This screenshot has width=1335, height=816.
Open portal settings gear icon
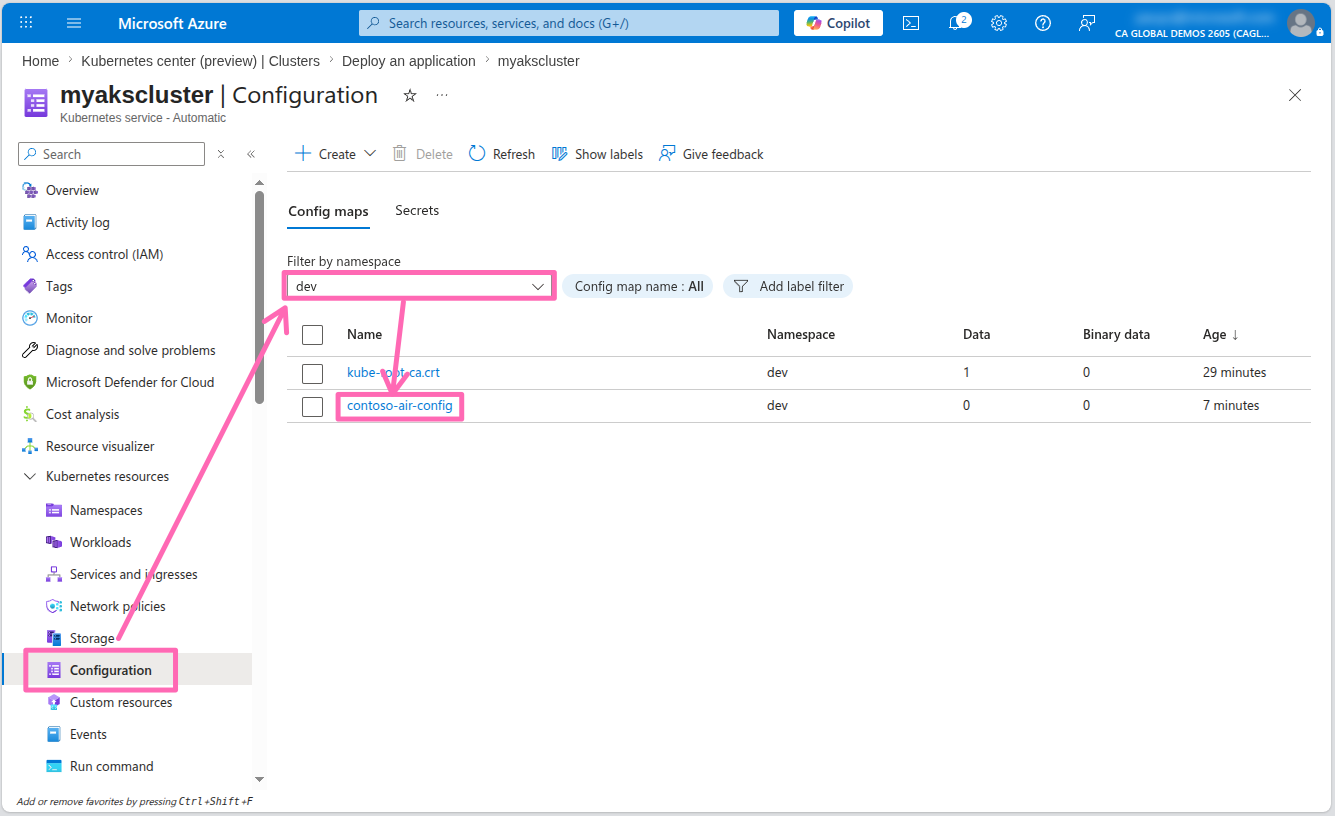pos(999,23)
